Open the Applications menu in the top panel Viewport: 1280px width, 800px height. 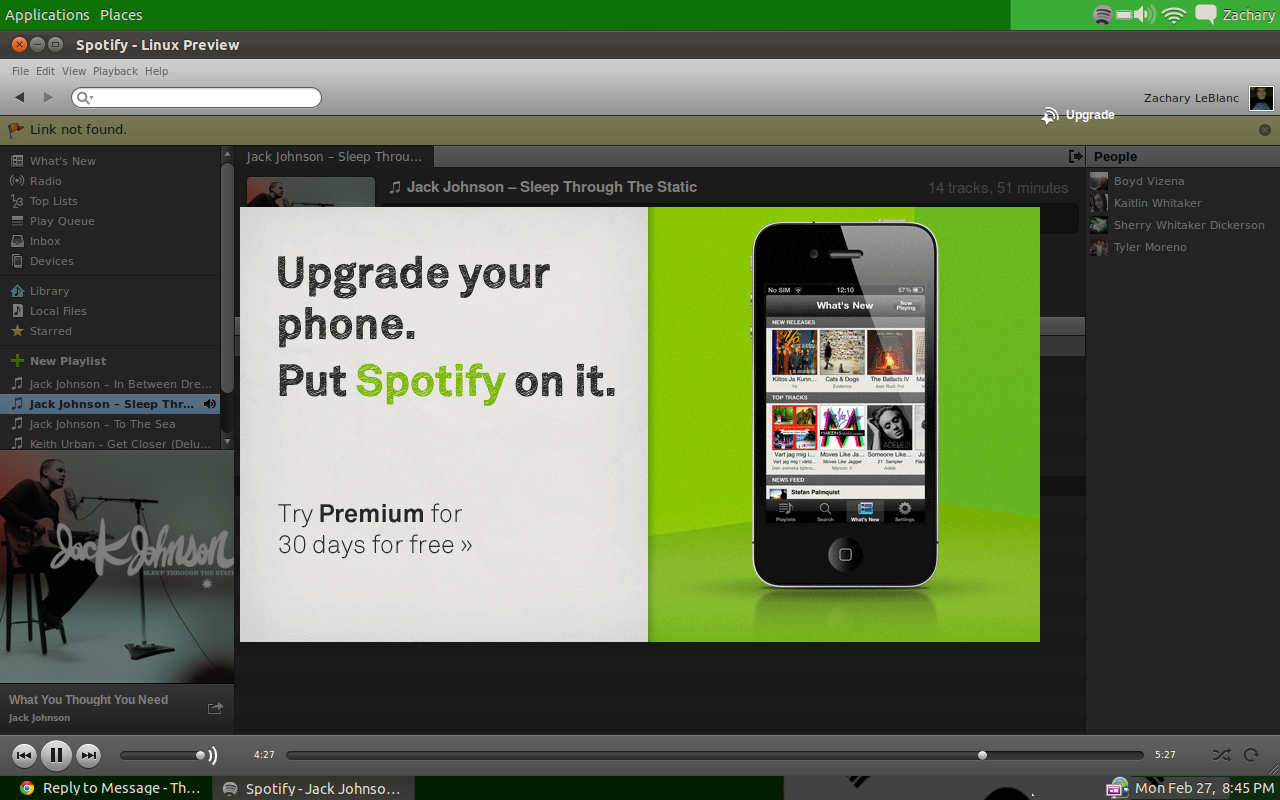tap(47, 15)
